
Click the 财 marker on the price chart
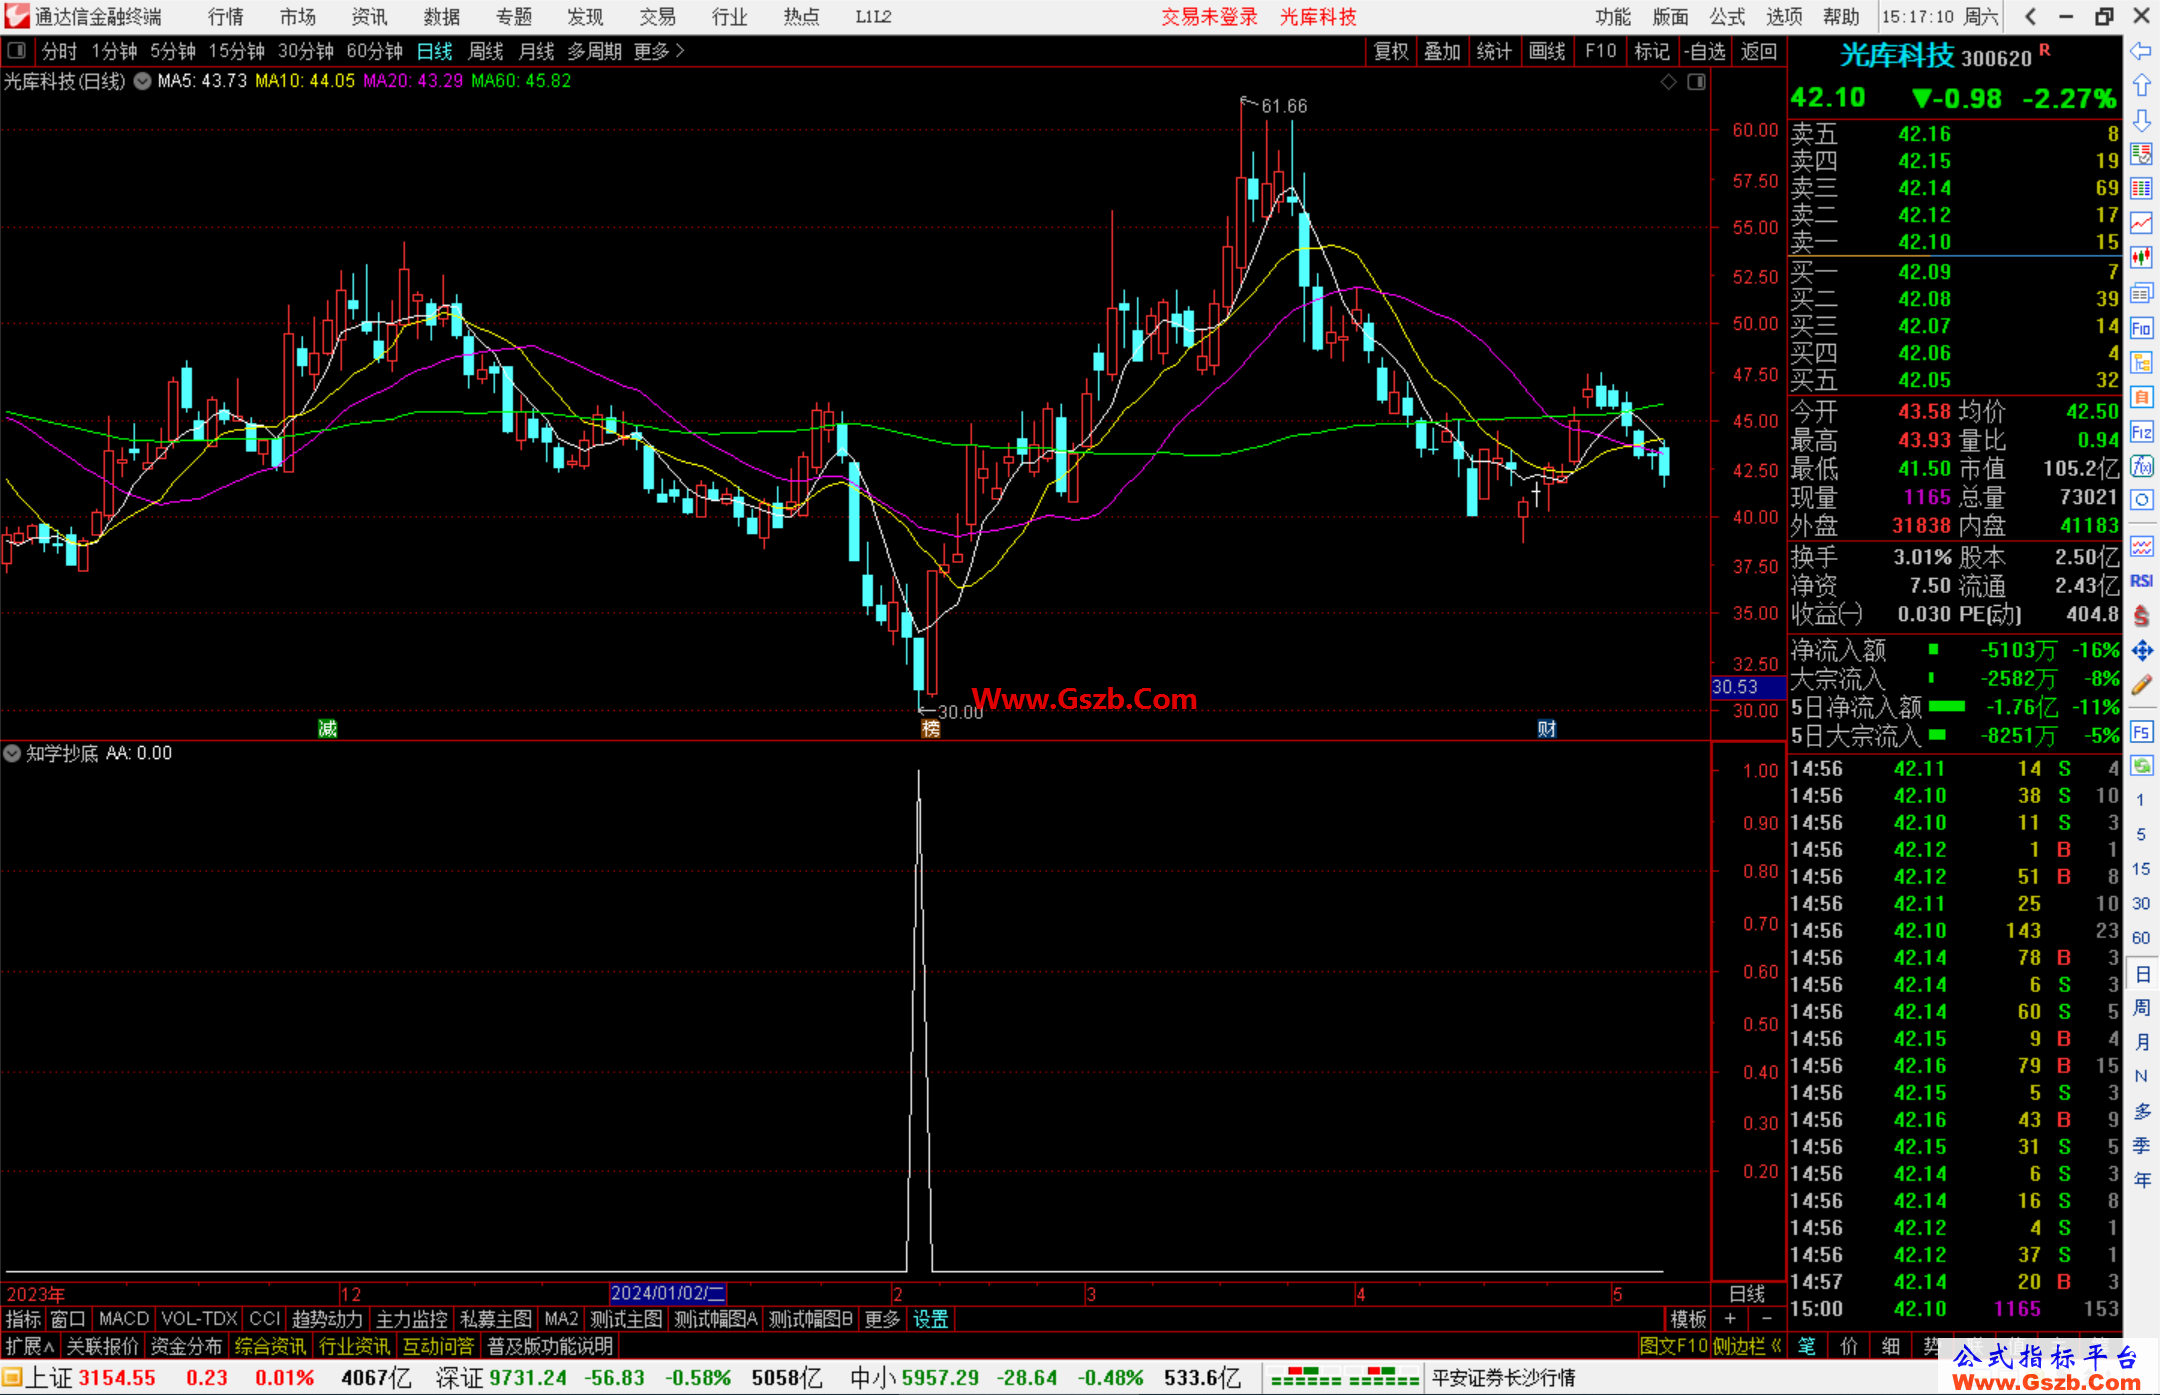pyautogui.click(x=1547, y=728)
